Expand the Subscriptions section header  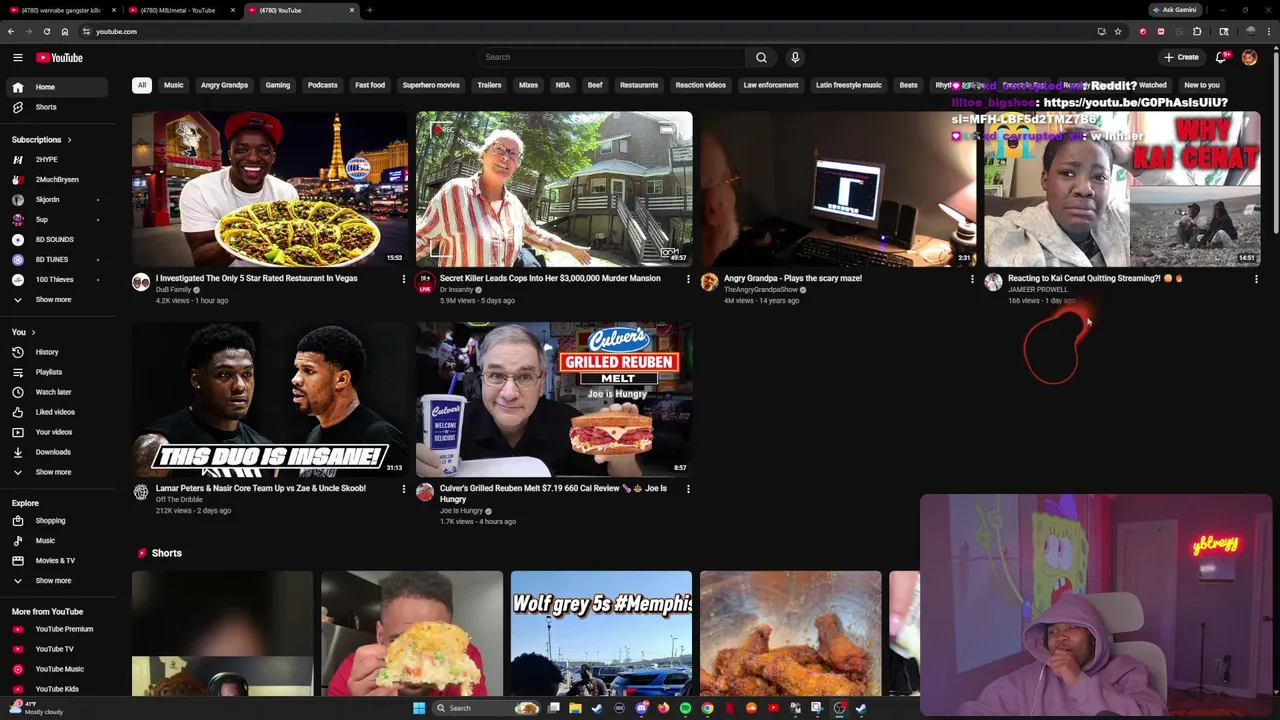coord(41,139)
